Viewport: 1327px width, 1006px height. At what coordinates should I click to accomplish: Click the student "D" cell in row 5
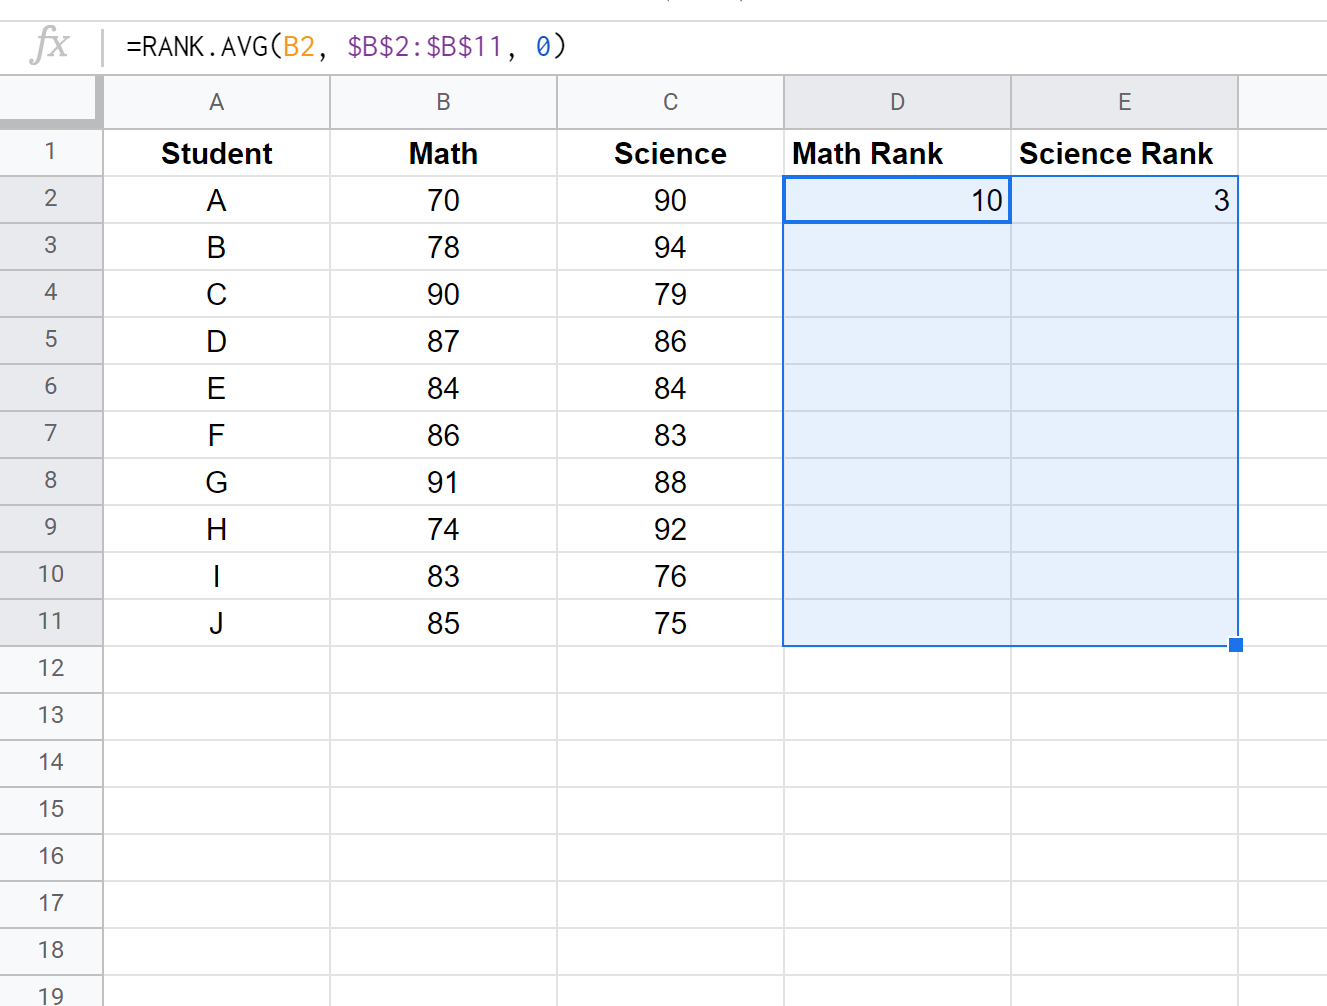coord(216,341)
